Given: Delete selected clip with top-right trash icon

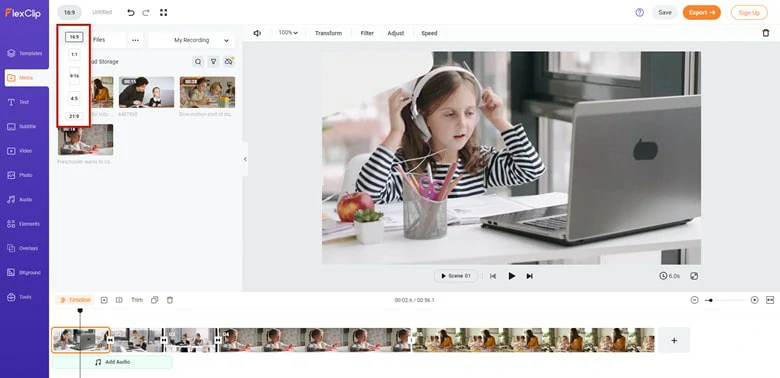Looking at the screenshot, I should [766, 33].
